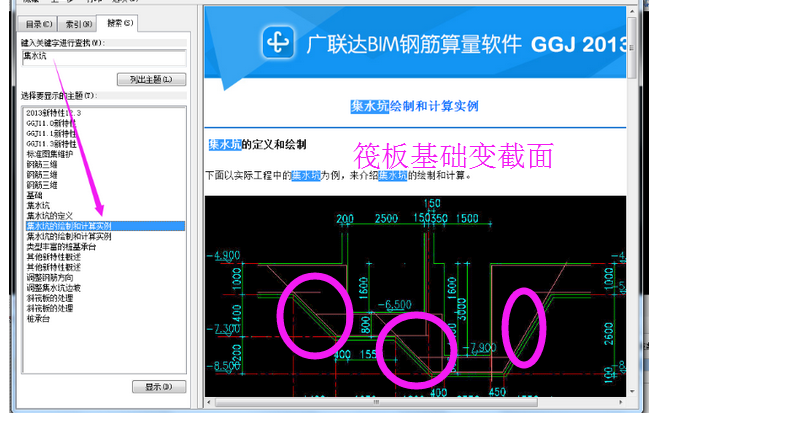The image size is (785, 426).
Task: Select the 类型丰富的桩基承台 topic
Action: tap(61, 247)
